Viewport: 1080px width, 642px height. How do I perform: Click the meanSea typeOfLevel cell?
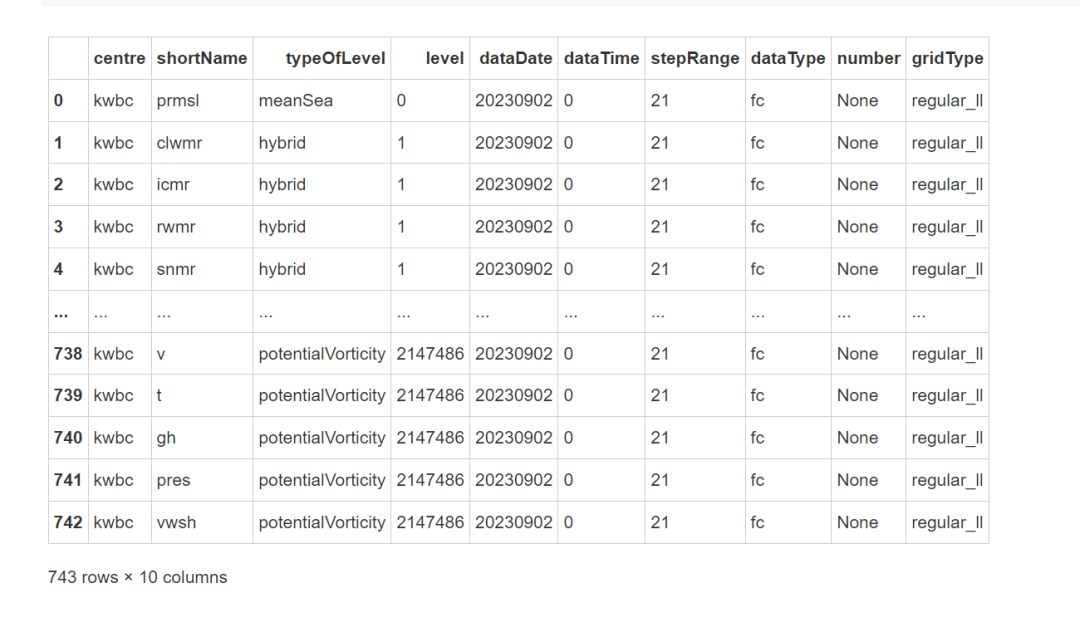point(295,101)
